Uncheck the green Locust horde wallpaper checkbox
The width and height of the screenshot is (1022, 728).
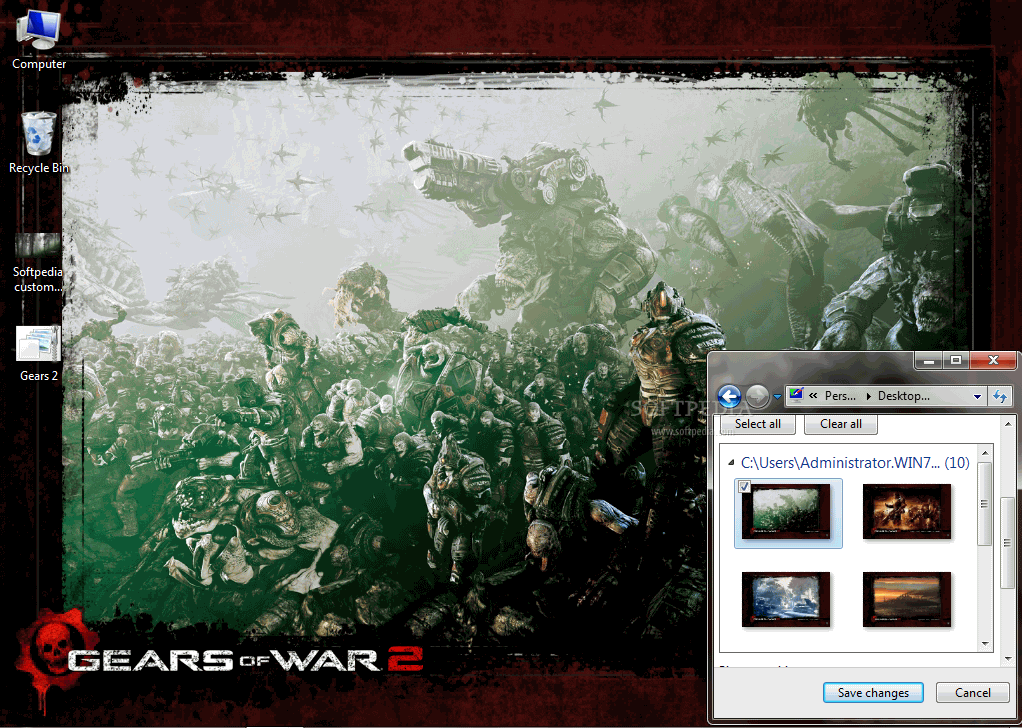pos(746,486)
